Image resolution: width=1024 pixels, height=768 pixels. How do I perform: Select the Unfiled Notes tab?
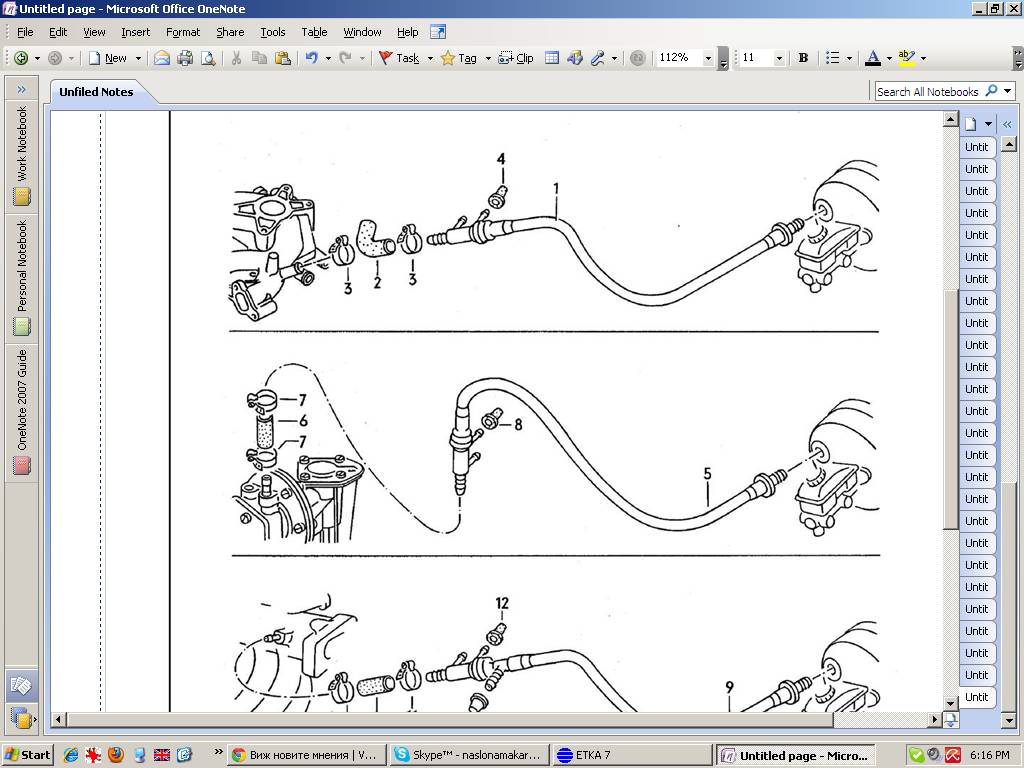(x=96, y=92)
